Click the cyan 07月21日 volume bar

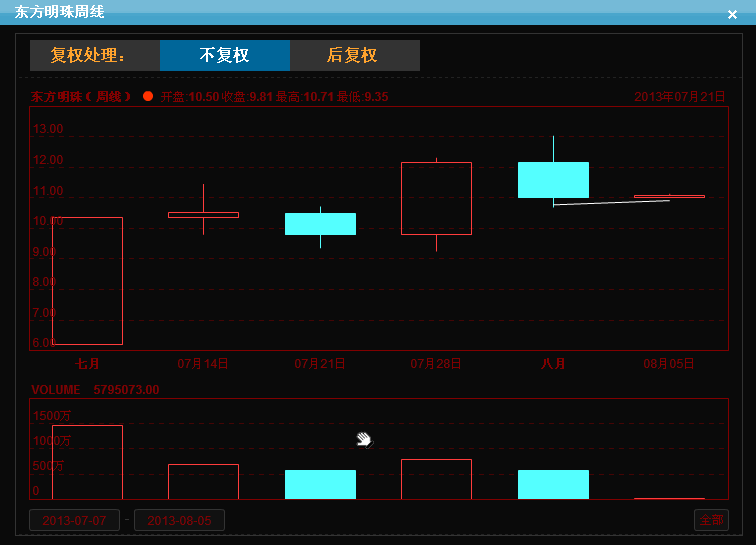(320, 484)
